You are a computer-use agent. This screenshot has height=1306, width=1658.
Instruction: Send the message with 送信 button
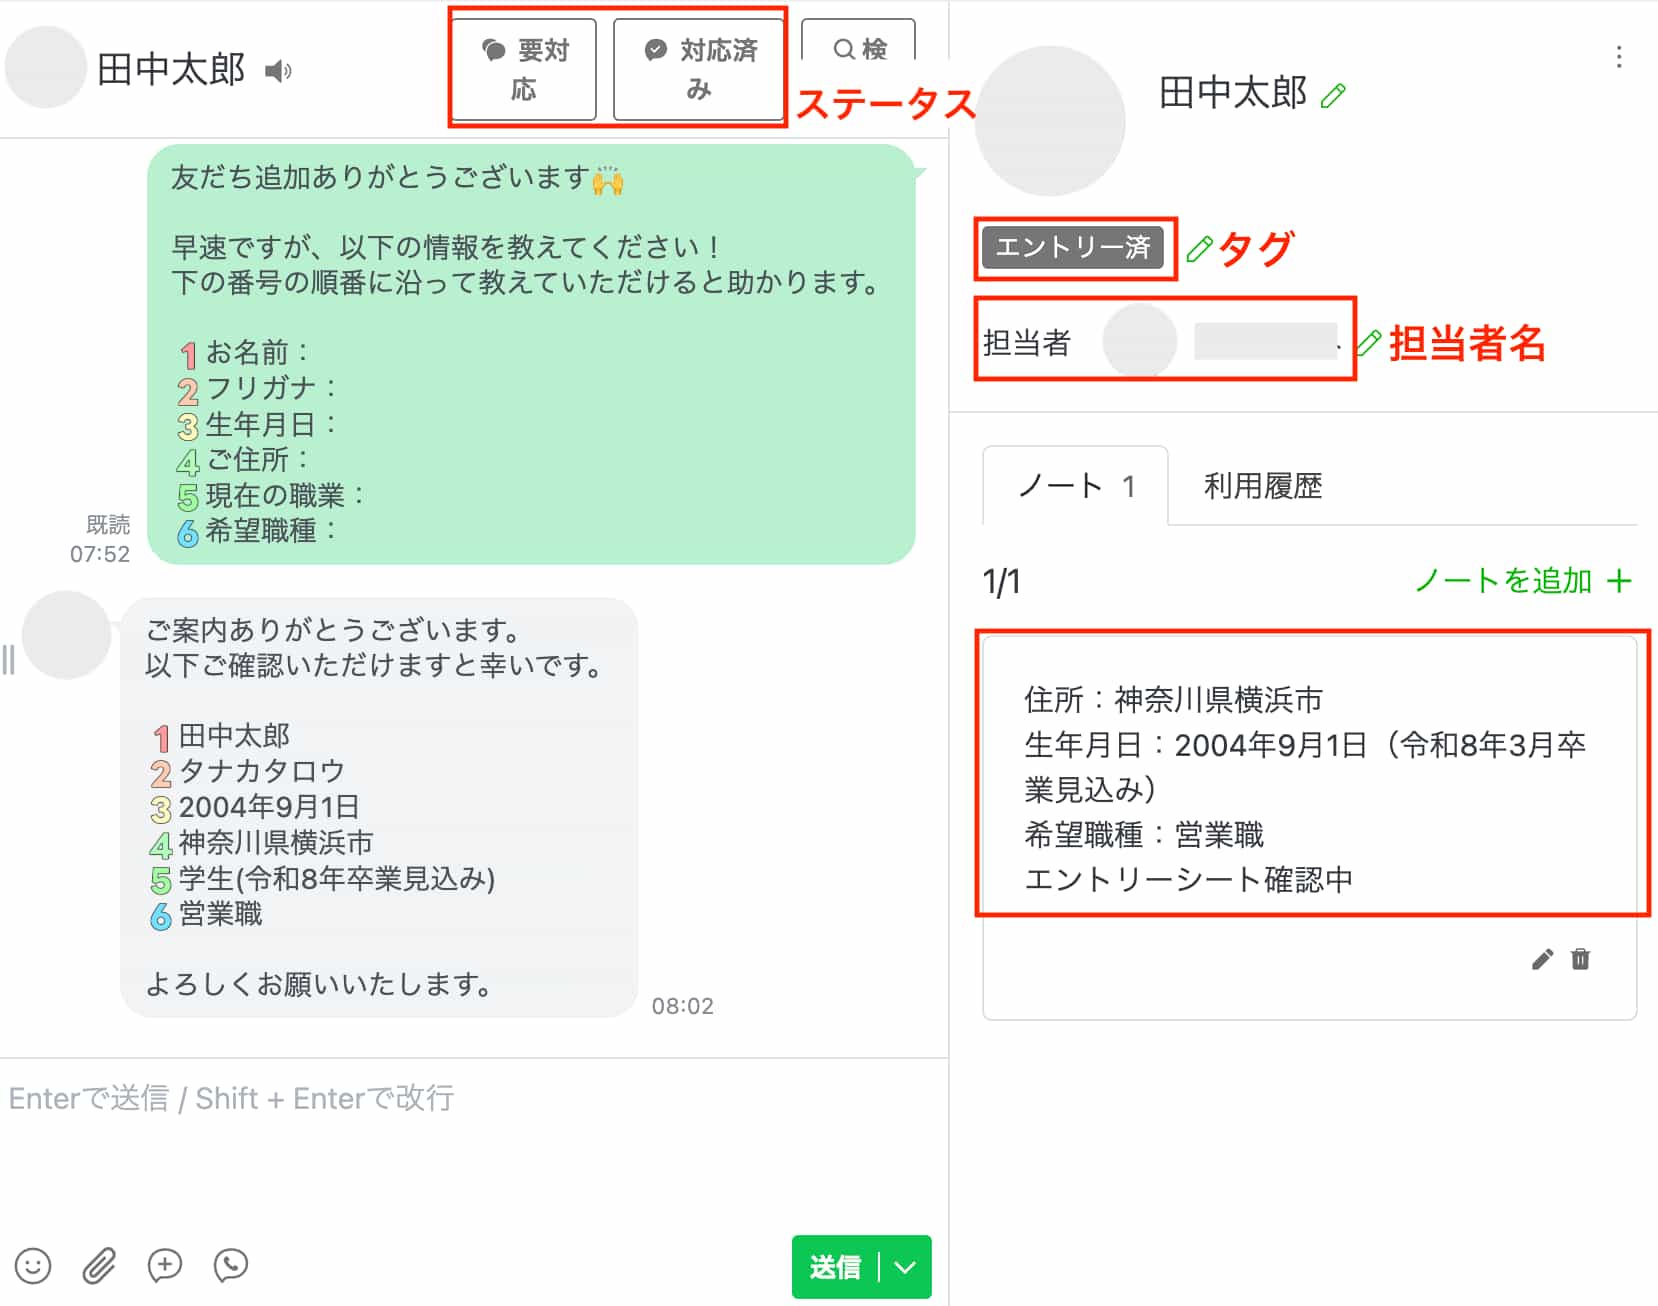coord(835,1268)
